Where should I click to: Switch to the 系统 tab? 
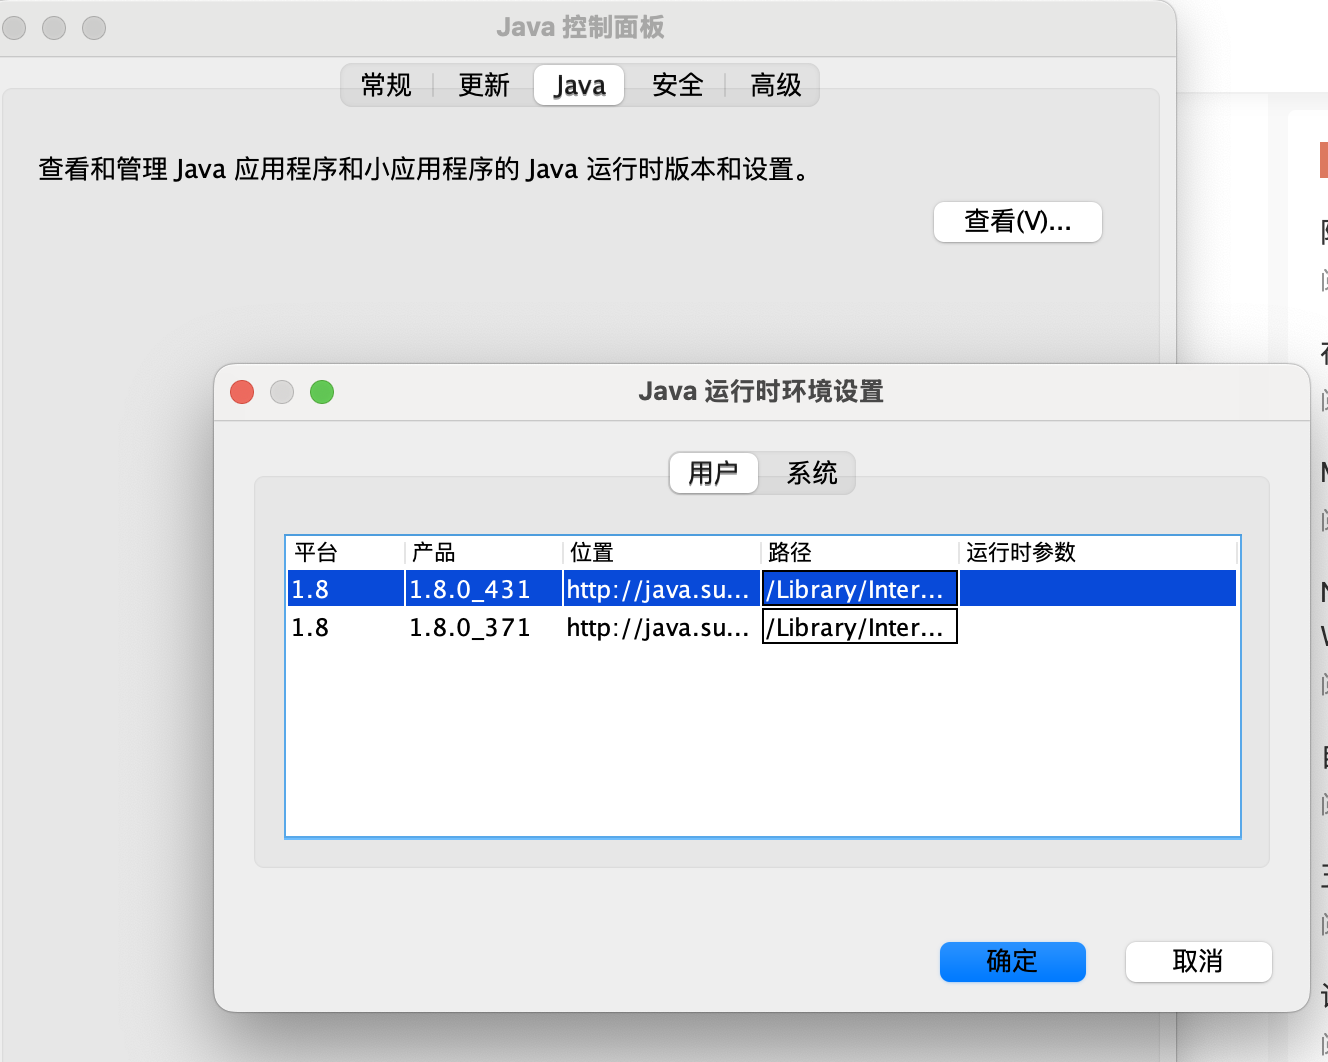click(x=811, y=473)
